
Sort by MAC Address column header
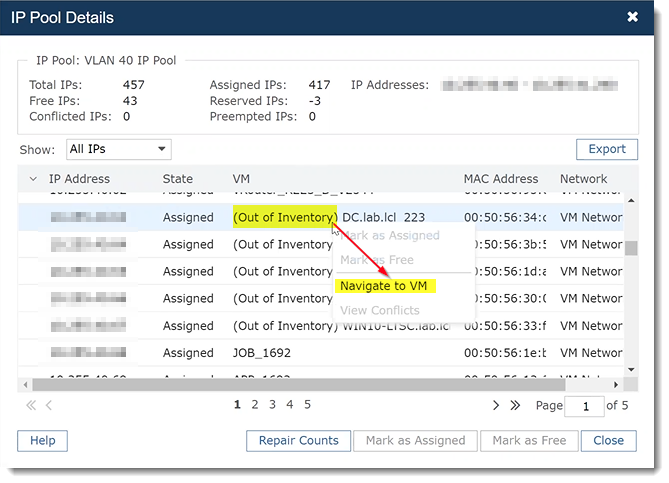[501, 179]
